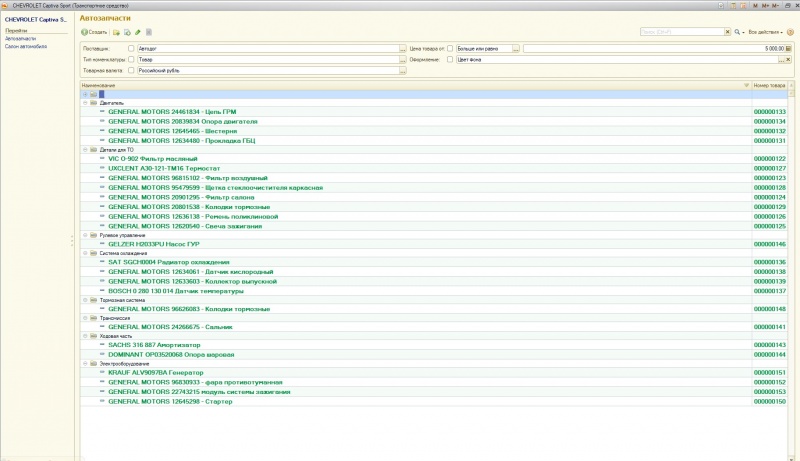
Task: Select row GENERAL MOTORS 24461834 - Цепь ГРМ
Action: pyautogui.click(x=434, y=112)
